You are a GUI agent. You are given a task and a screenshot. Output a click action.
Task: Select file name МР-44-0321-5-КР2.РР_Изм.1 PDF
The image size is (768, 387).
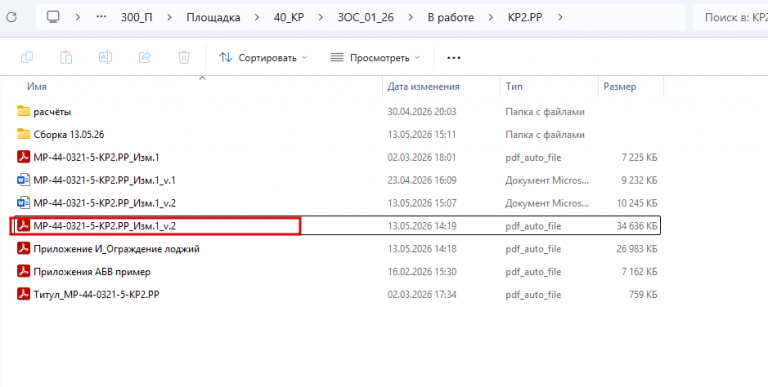point(96,157)
